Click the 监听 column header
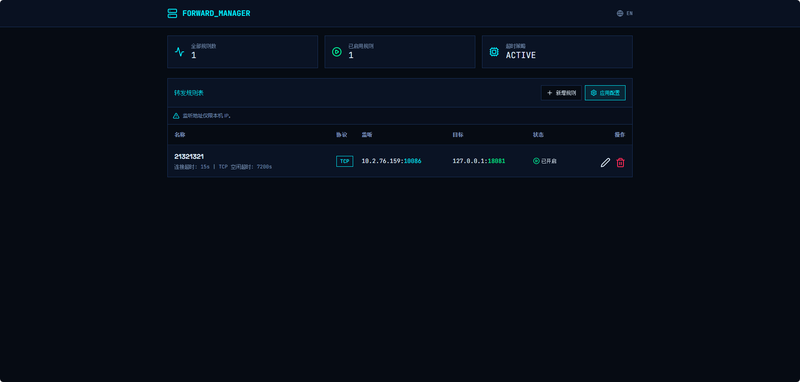 point(367,135)
